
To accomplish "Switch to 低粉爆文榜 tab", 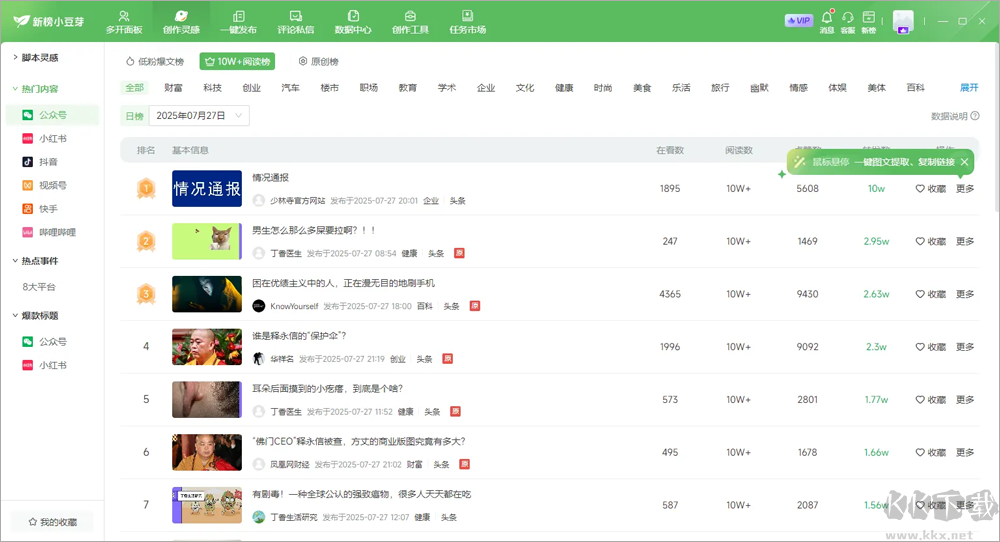I will pyautogui.click(x=155, y=62).
